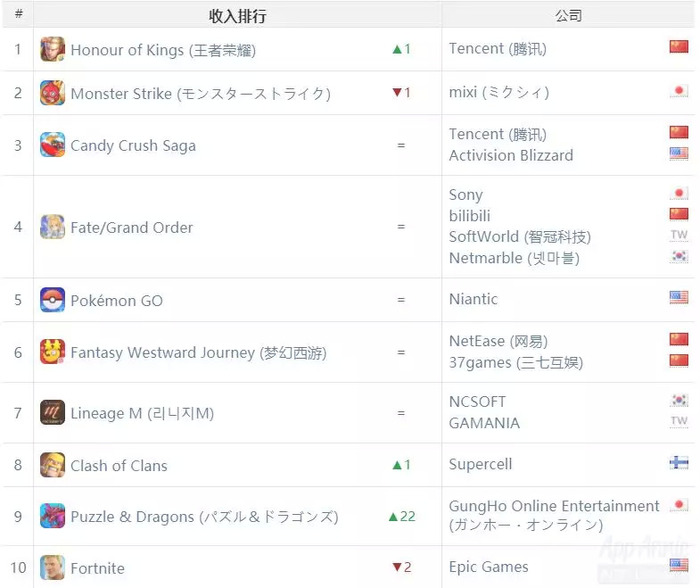Image resolution: width=700 pixels, height=588 pixels.
Task: Click the Fantasy Westward Journey icon
Action: 52,352
